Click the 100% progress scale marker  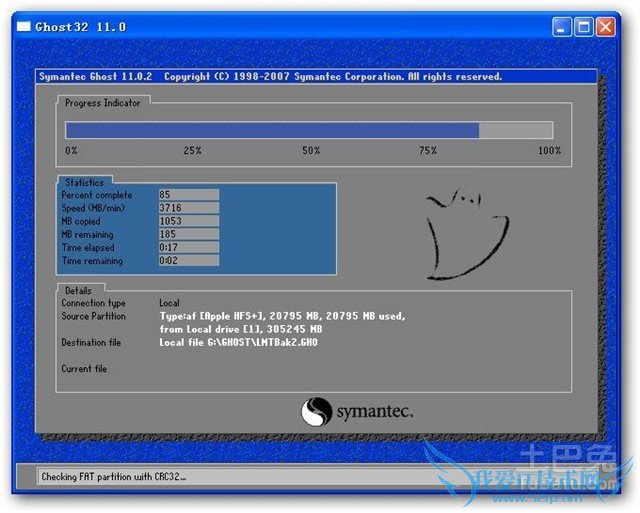(x=549, y=150)
